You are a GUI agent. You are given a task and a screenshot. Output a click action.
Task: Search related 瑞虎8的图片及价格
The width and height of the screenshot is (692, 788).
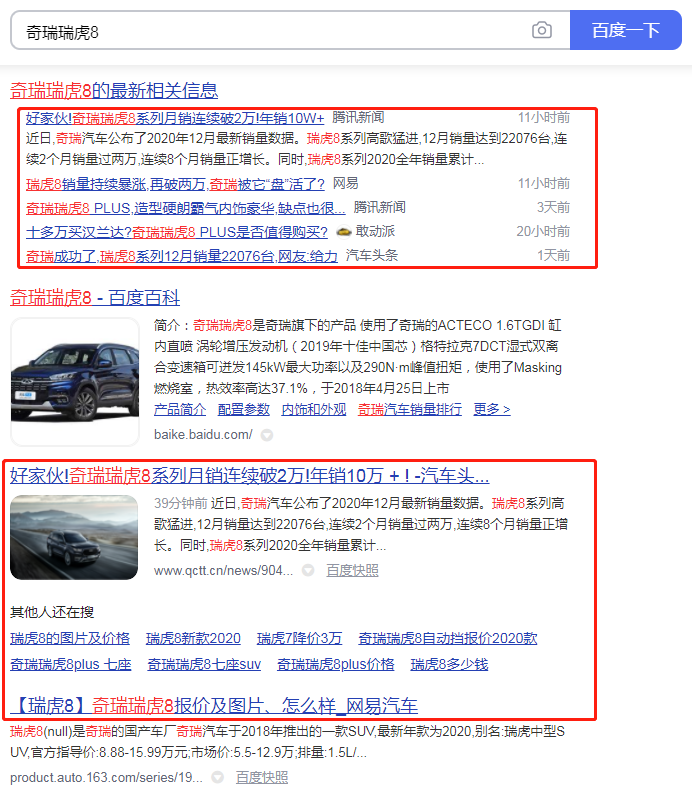point(70,638)
